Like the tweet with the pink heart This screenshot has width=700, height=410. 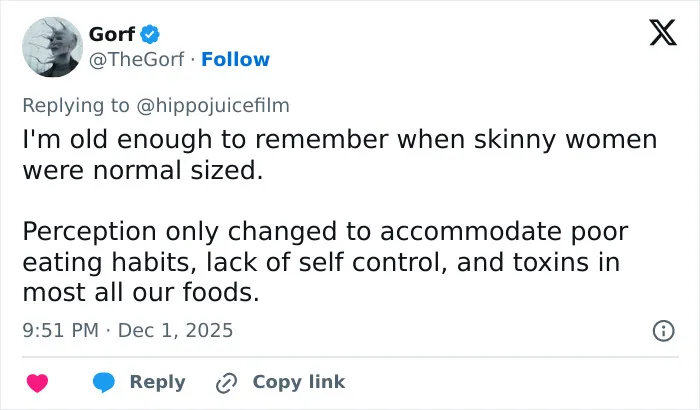tap(38, 383)
